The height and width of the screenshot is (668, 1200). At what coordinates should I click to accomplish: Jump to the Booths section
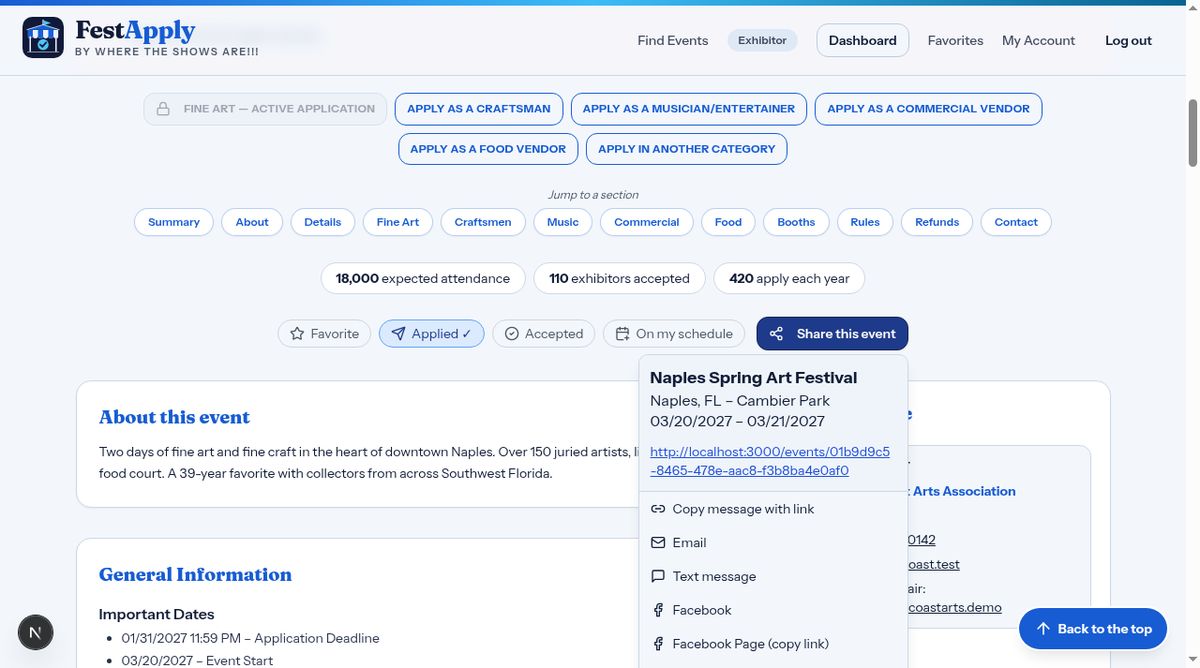[x=796, y=222]
